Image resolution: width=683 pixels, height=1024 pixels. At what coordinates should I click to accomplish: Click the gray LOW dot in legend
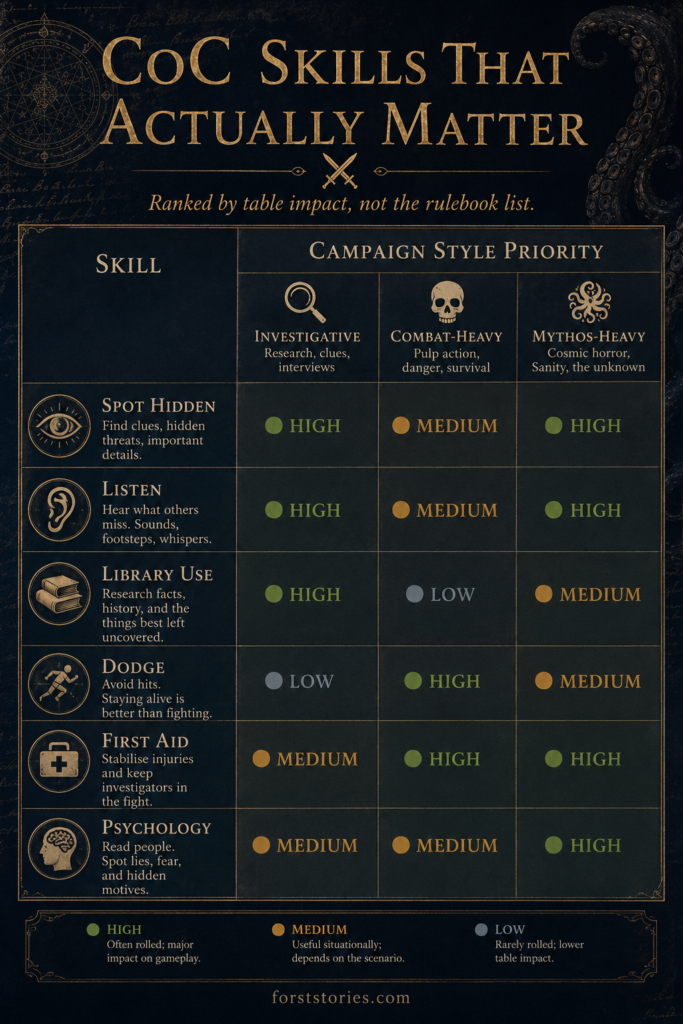[481, 929]
